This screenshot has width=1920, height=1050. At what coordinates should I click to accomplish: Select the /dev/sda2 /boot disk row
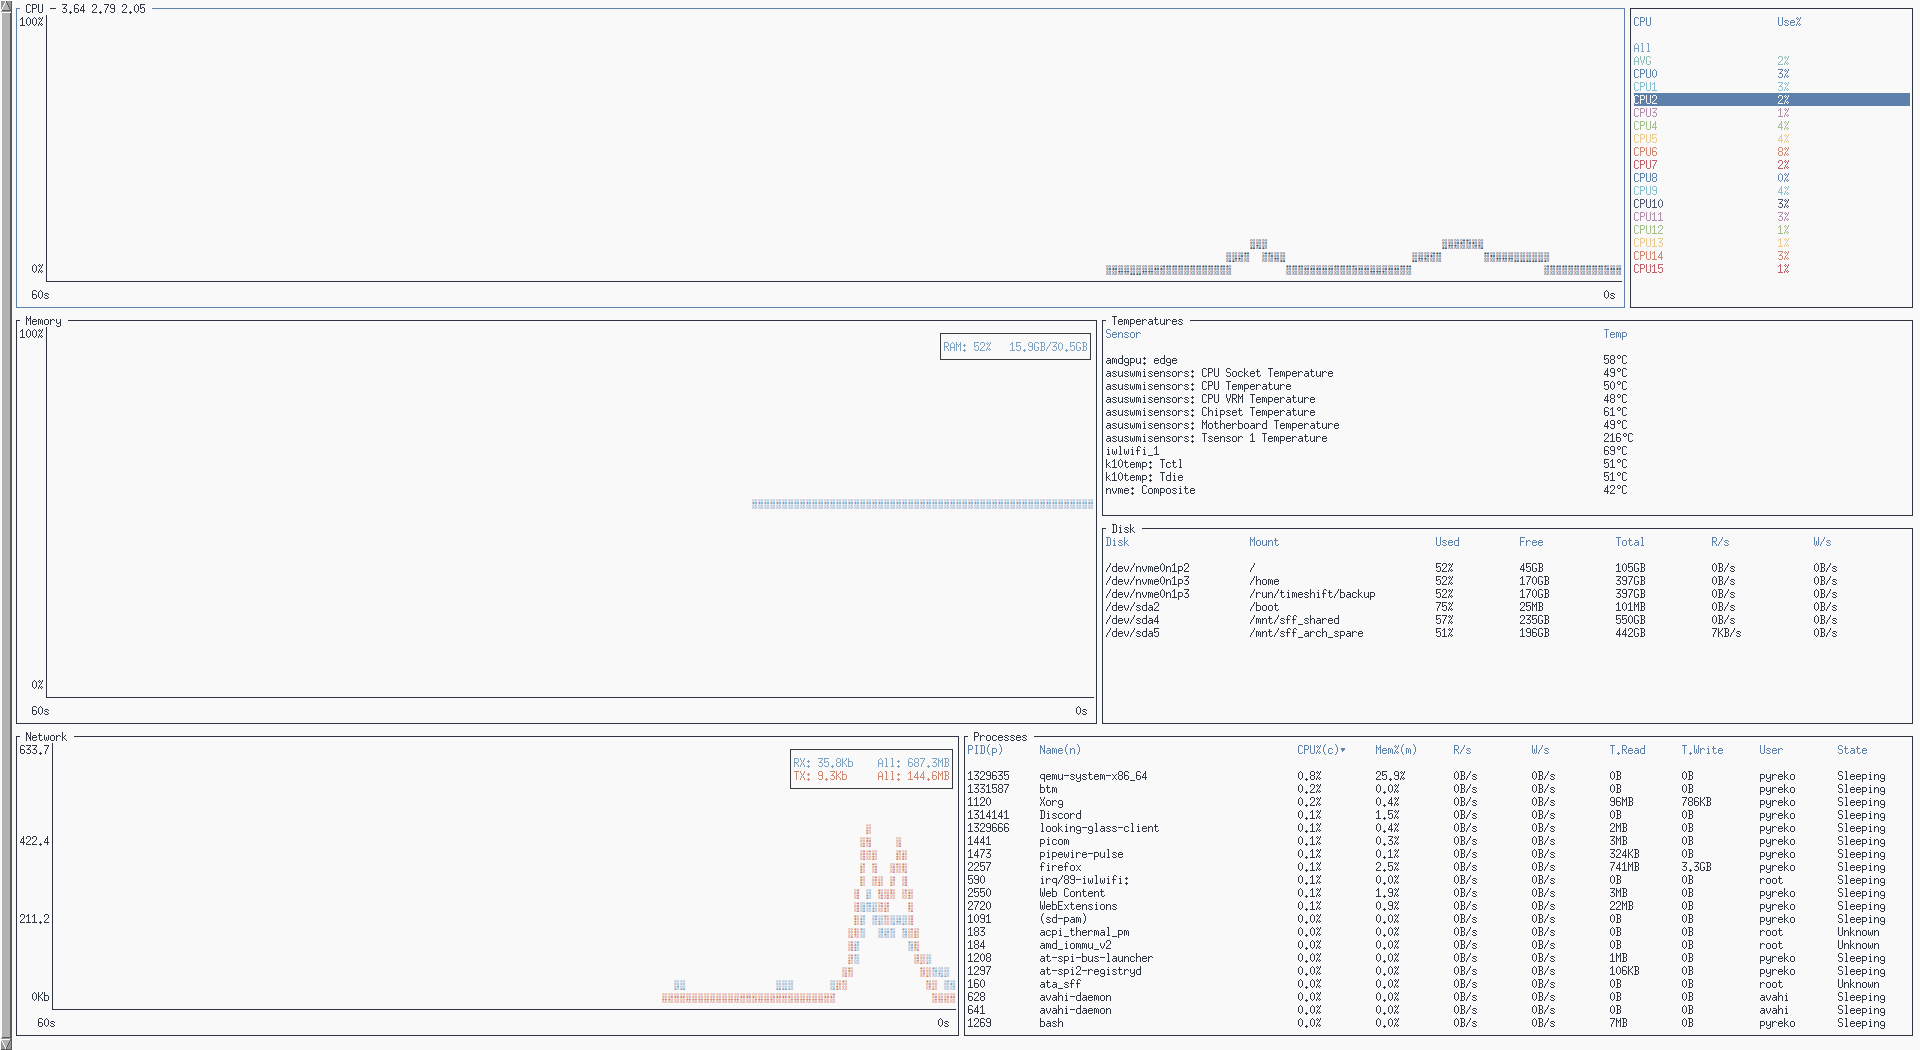[1132, 607]
